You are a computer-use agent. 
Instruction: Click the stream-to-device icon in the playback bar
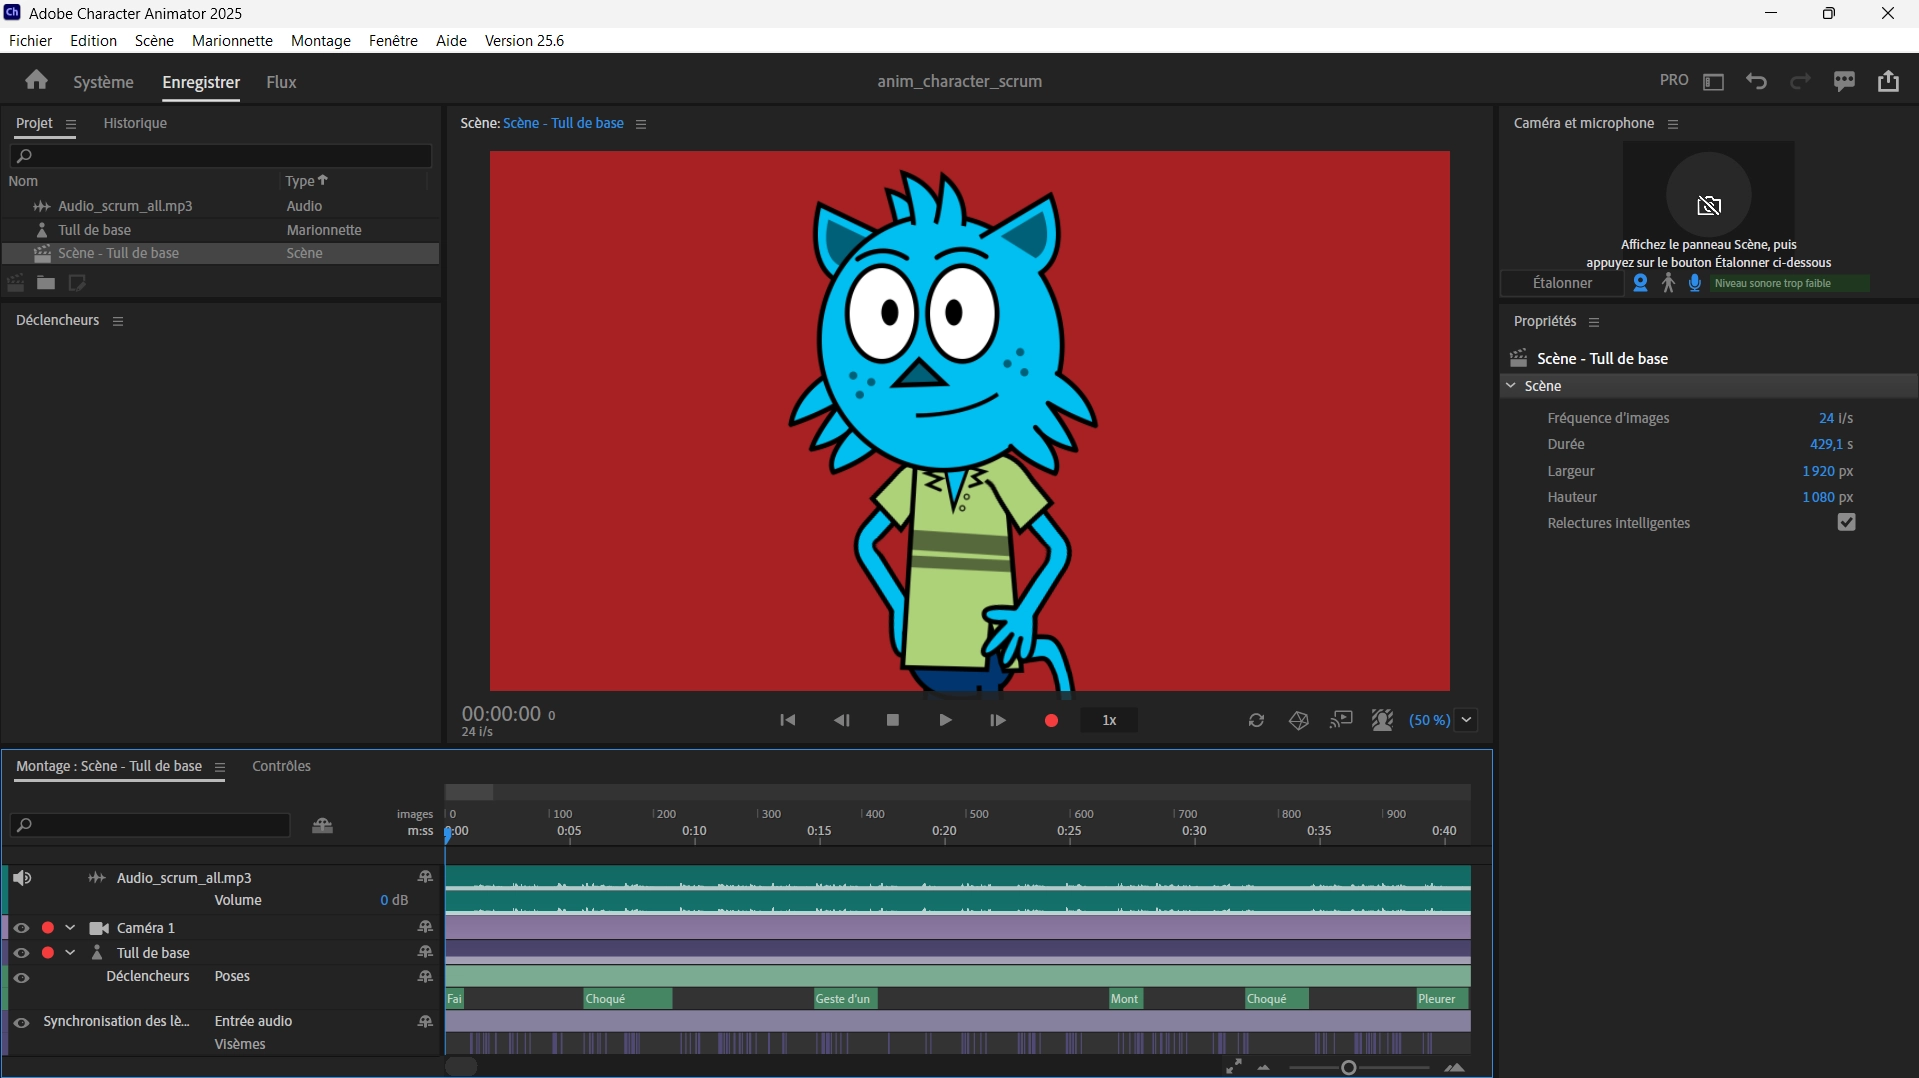(x=1342, y=720)
